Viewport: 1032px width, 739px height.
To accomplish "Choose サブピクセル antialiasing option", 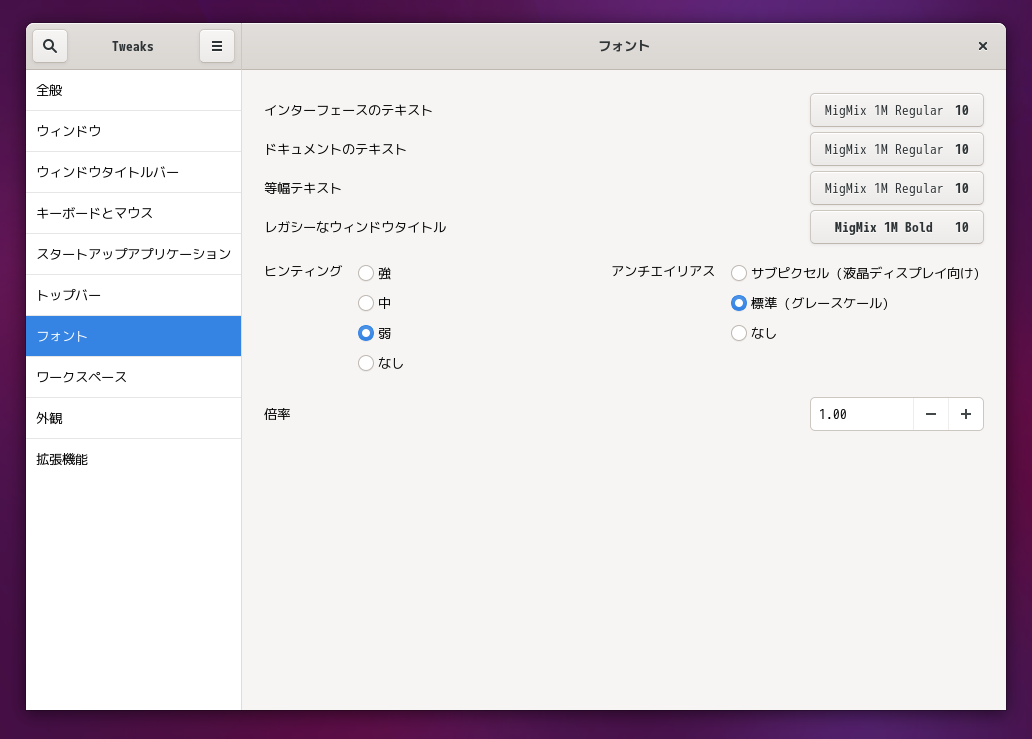I will pyautogui.click(x=739, y=272).
